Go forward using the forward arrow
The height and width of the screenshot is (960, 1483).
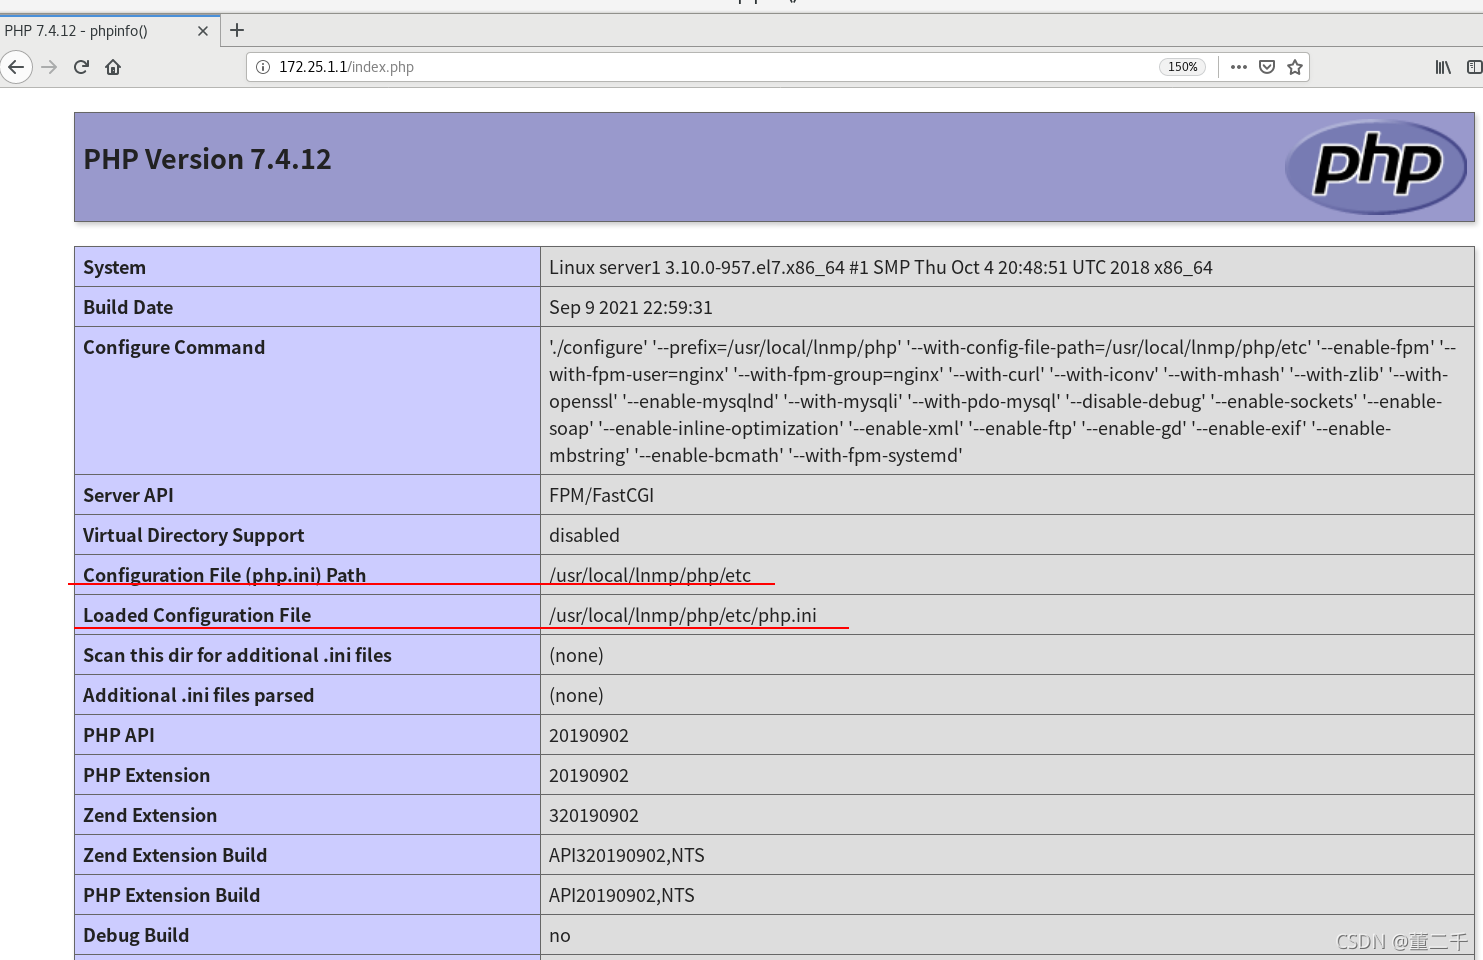(49, 67)
